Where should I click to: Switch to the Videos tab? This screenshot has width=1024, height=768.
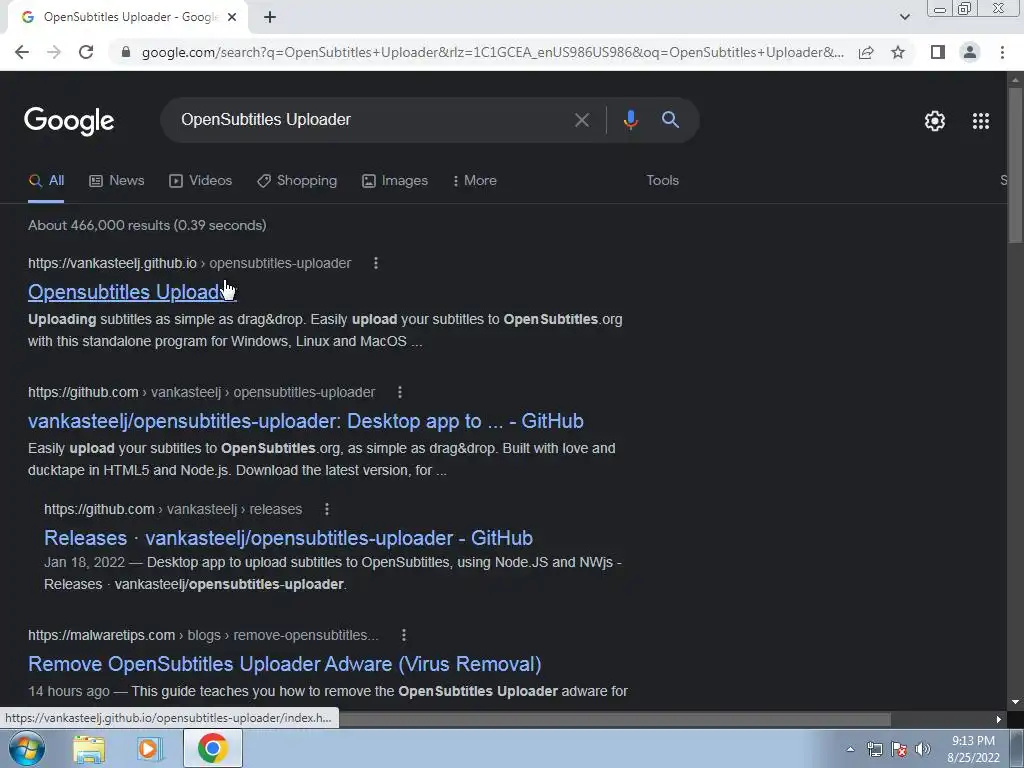coord(200,181)
